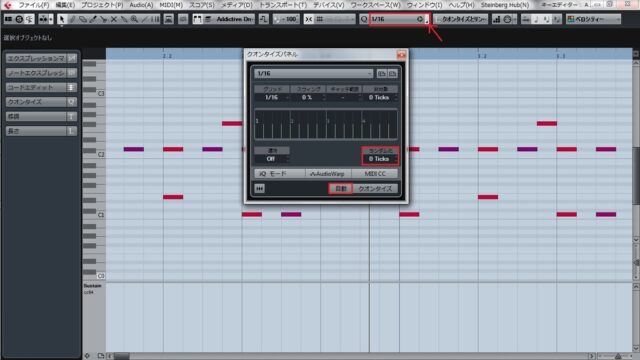Screen dimensions: 640x360
Task: Click the controller lane setup icon at bottom left
Action: coord(87,356)
